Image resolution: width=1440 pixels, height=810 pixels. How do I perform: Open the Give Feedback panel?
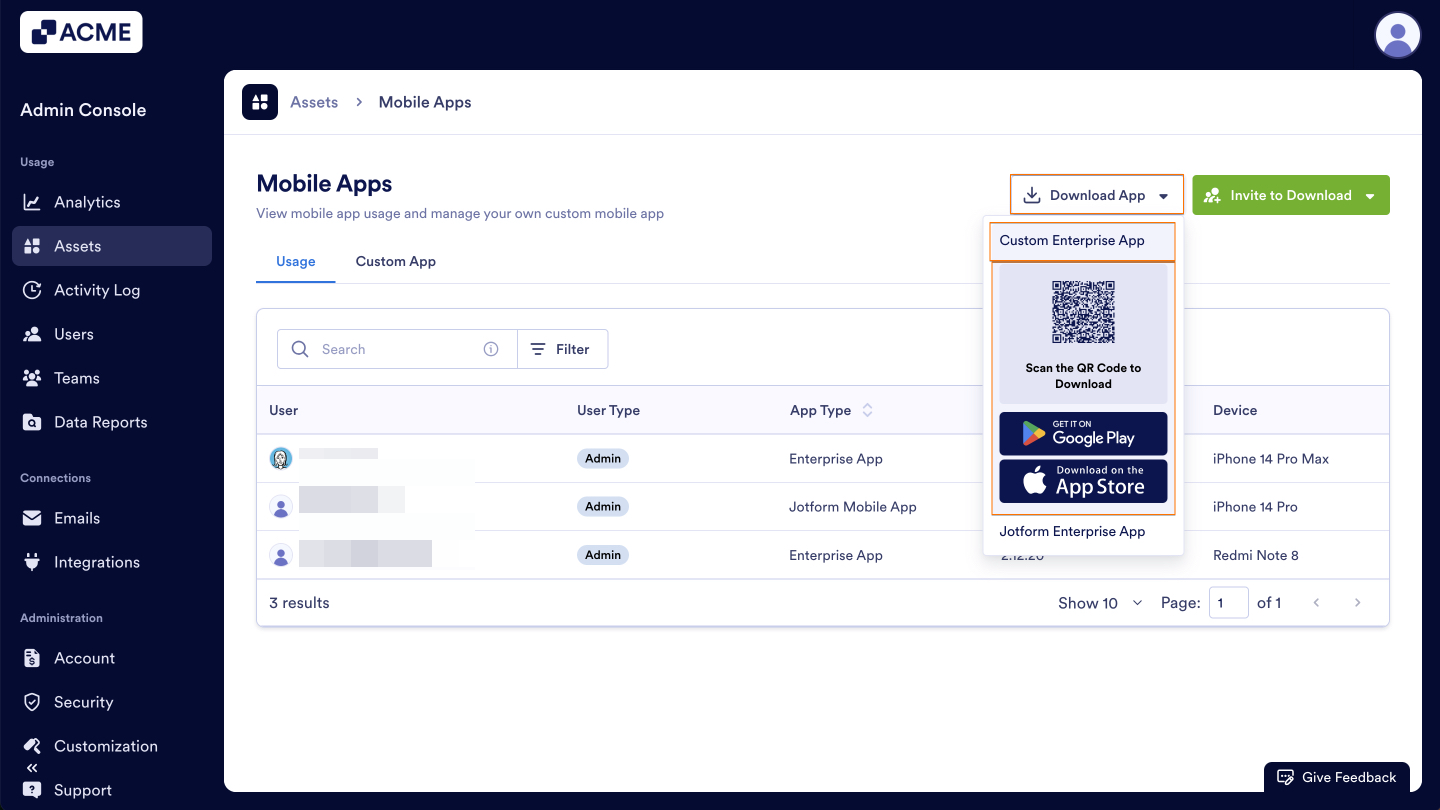[1337, 777]
